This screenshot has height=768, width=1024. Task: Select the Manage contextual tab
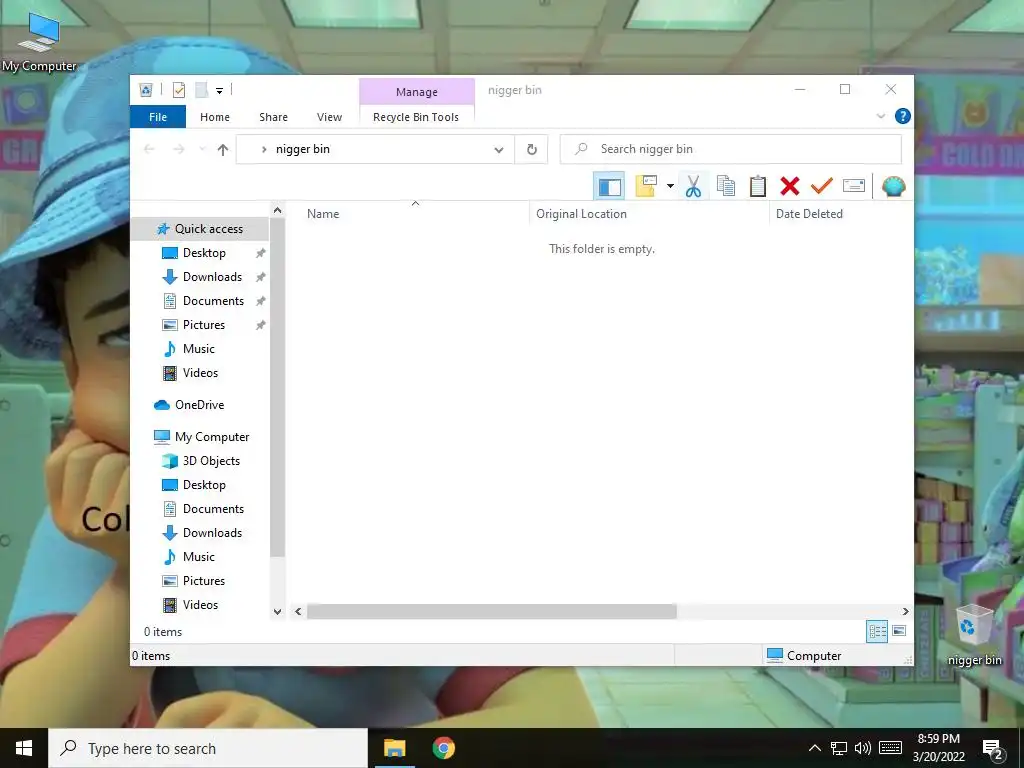(x=417, y=92)
